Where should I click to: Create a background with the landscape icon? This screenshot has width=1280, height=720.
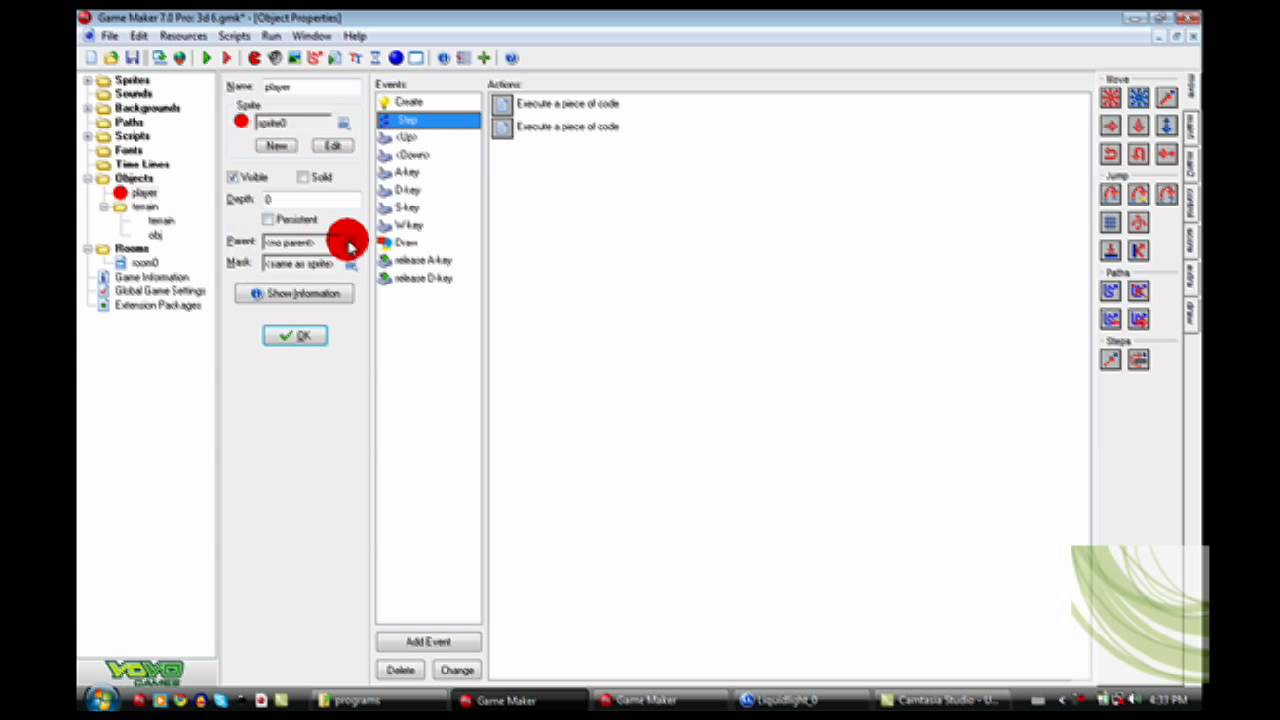point(294,58)
